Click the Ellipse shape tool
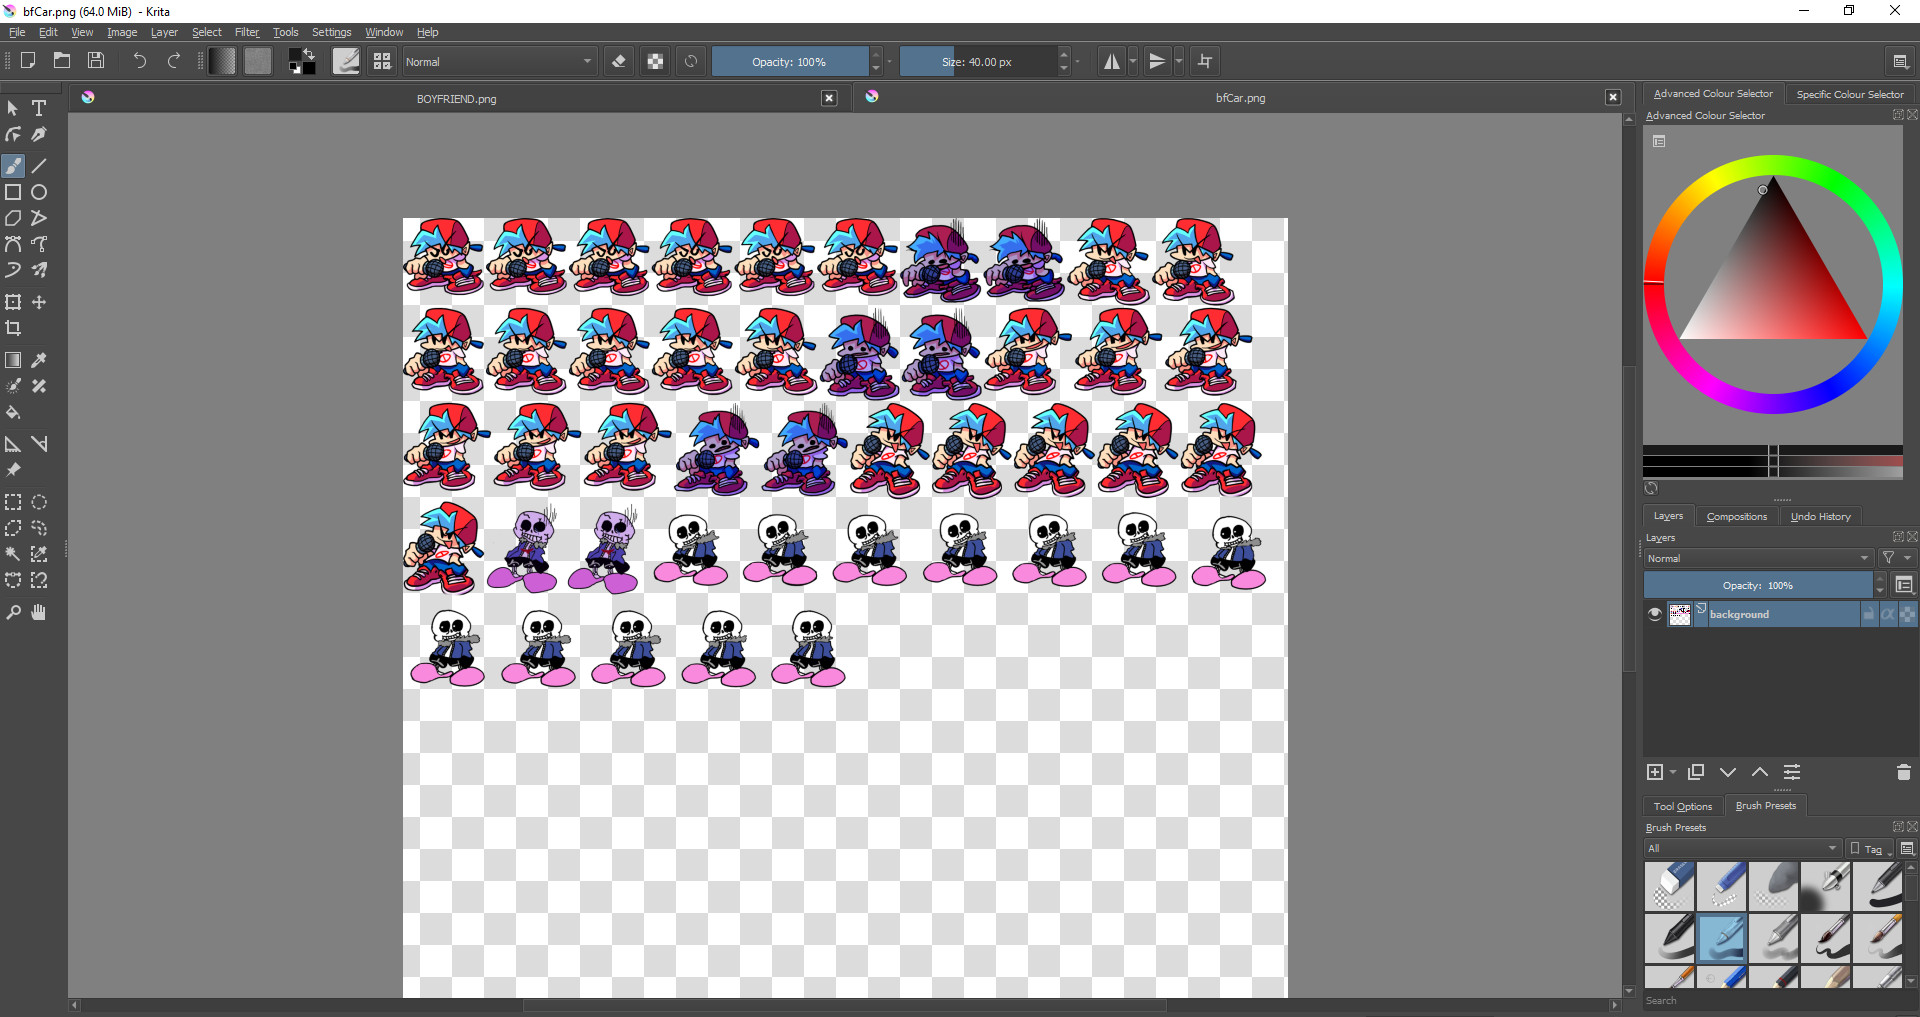This screenshot has width=1920, height=1017. pyautogui.click(x=39, y=192)
